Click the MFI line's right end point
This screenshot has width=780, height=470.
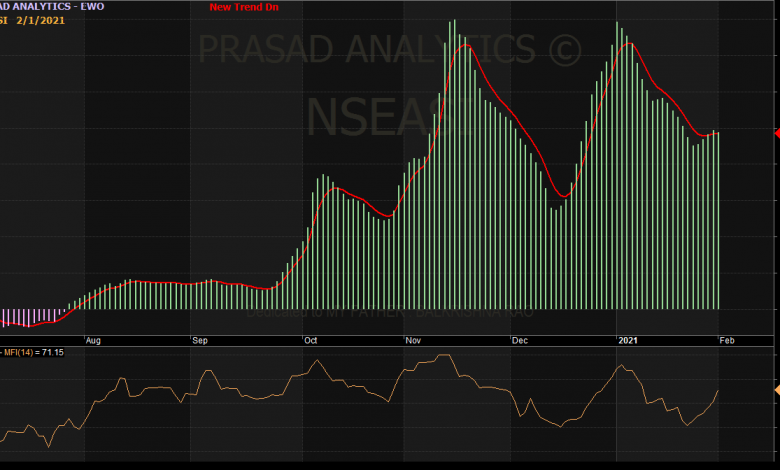tap(718, 390)
